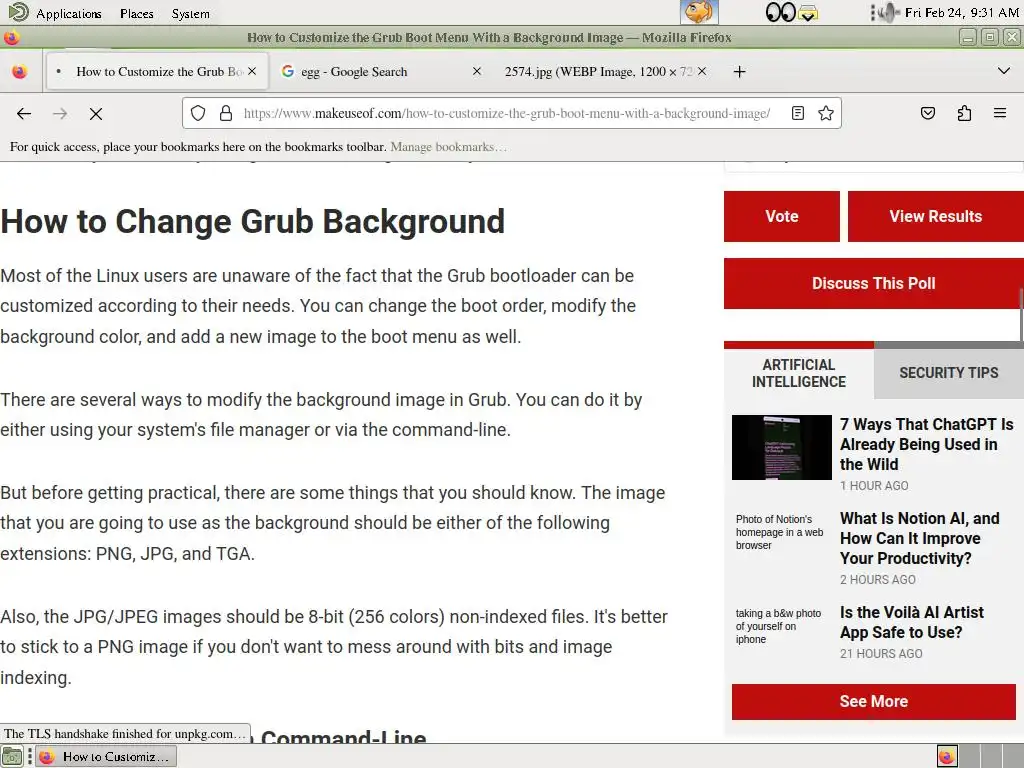Click the show desktop button in taskbar

click(12, 756)
